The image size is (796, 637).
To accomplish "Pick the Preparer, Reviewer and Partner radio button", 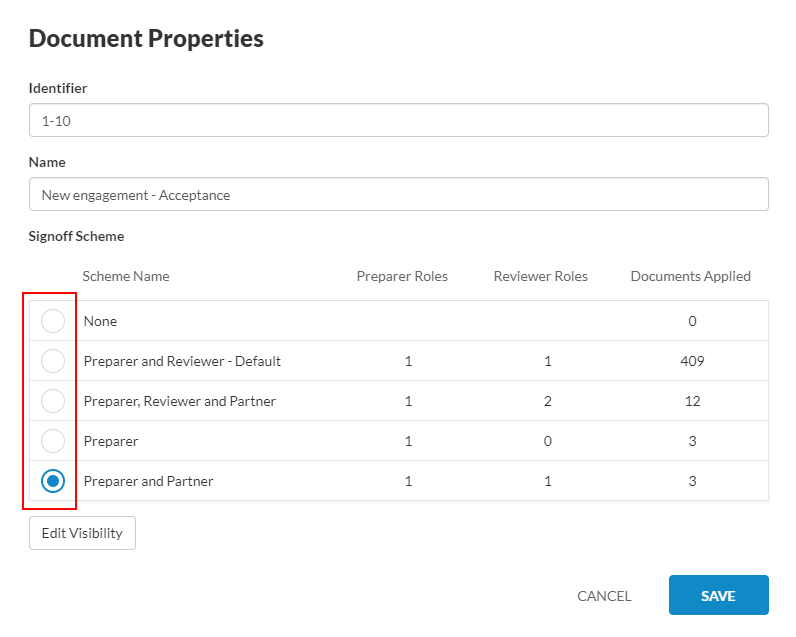I will [x=53, y=401].
